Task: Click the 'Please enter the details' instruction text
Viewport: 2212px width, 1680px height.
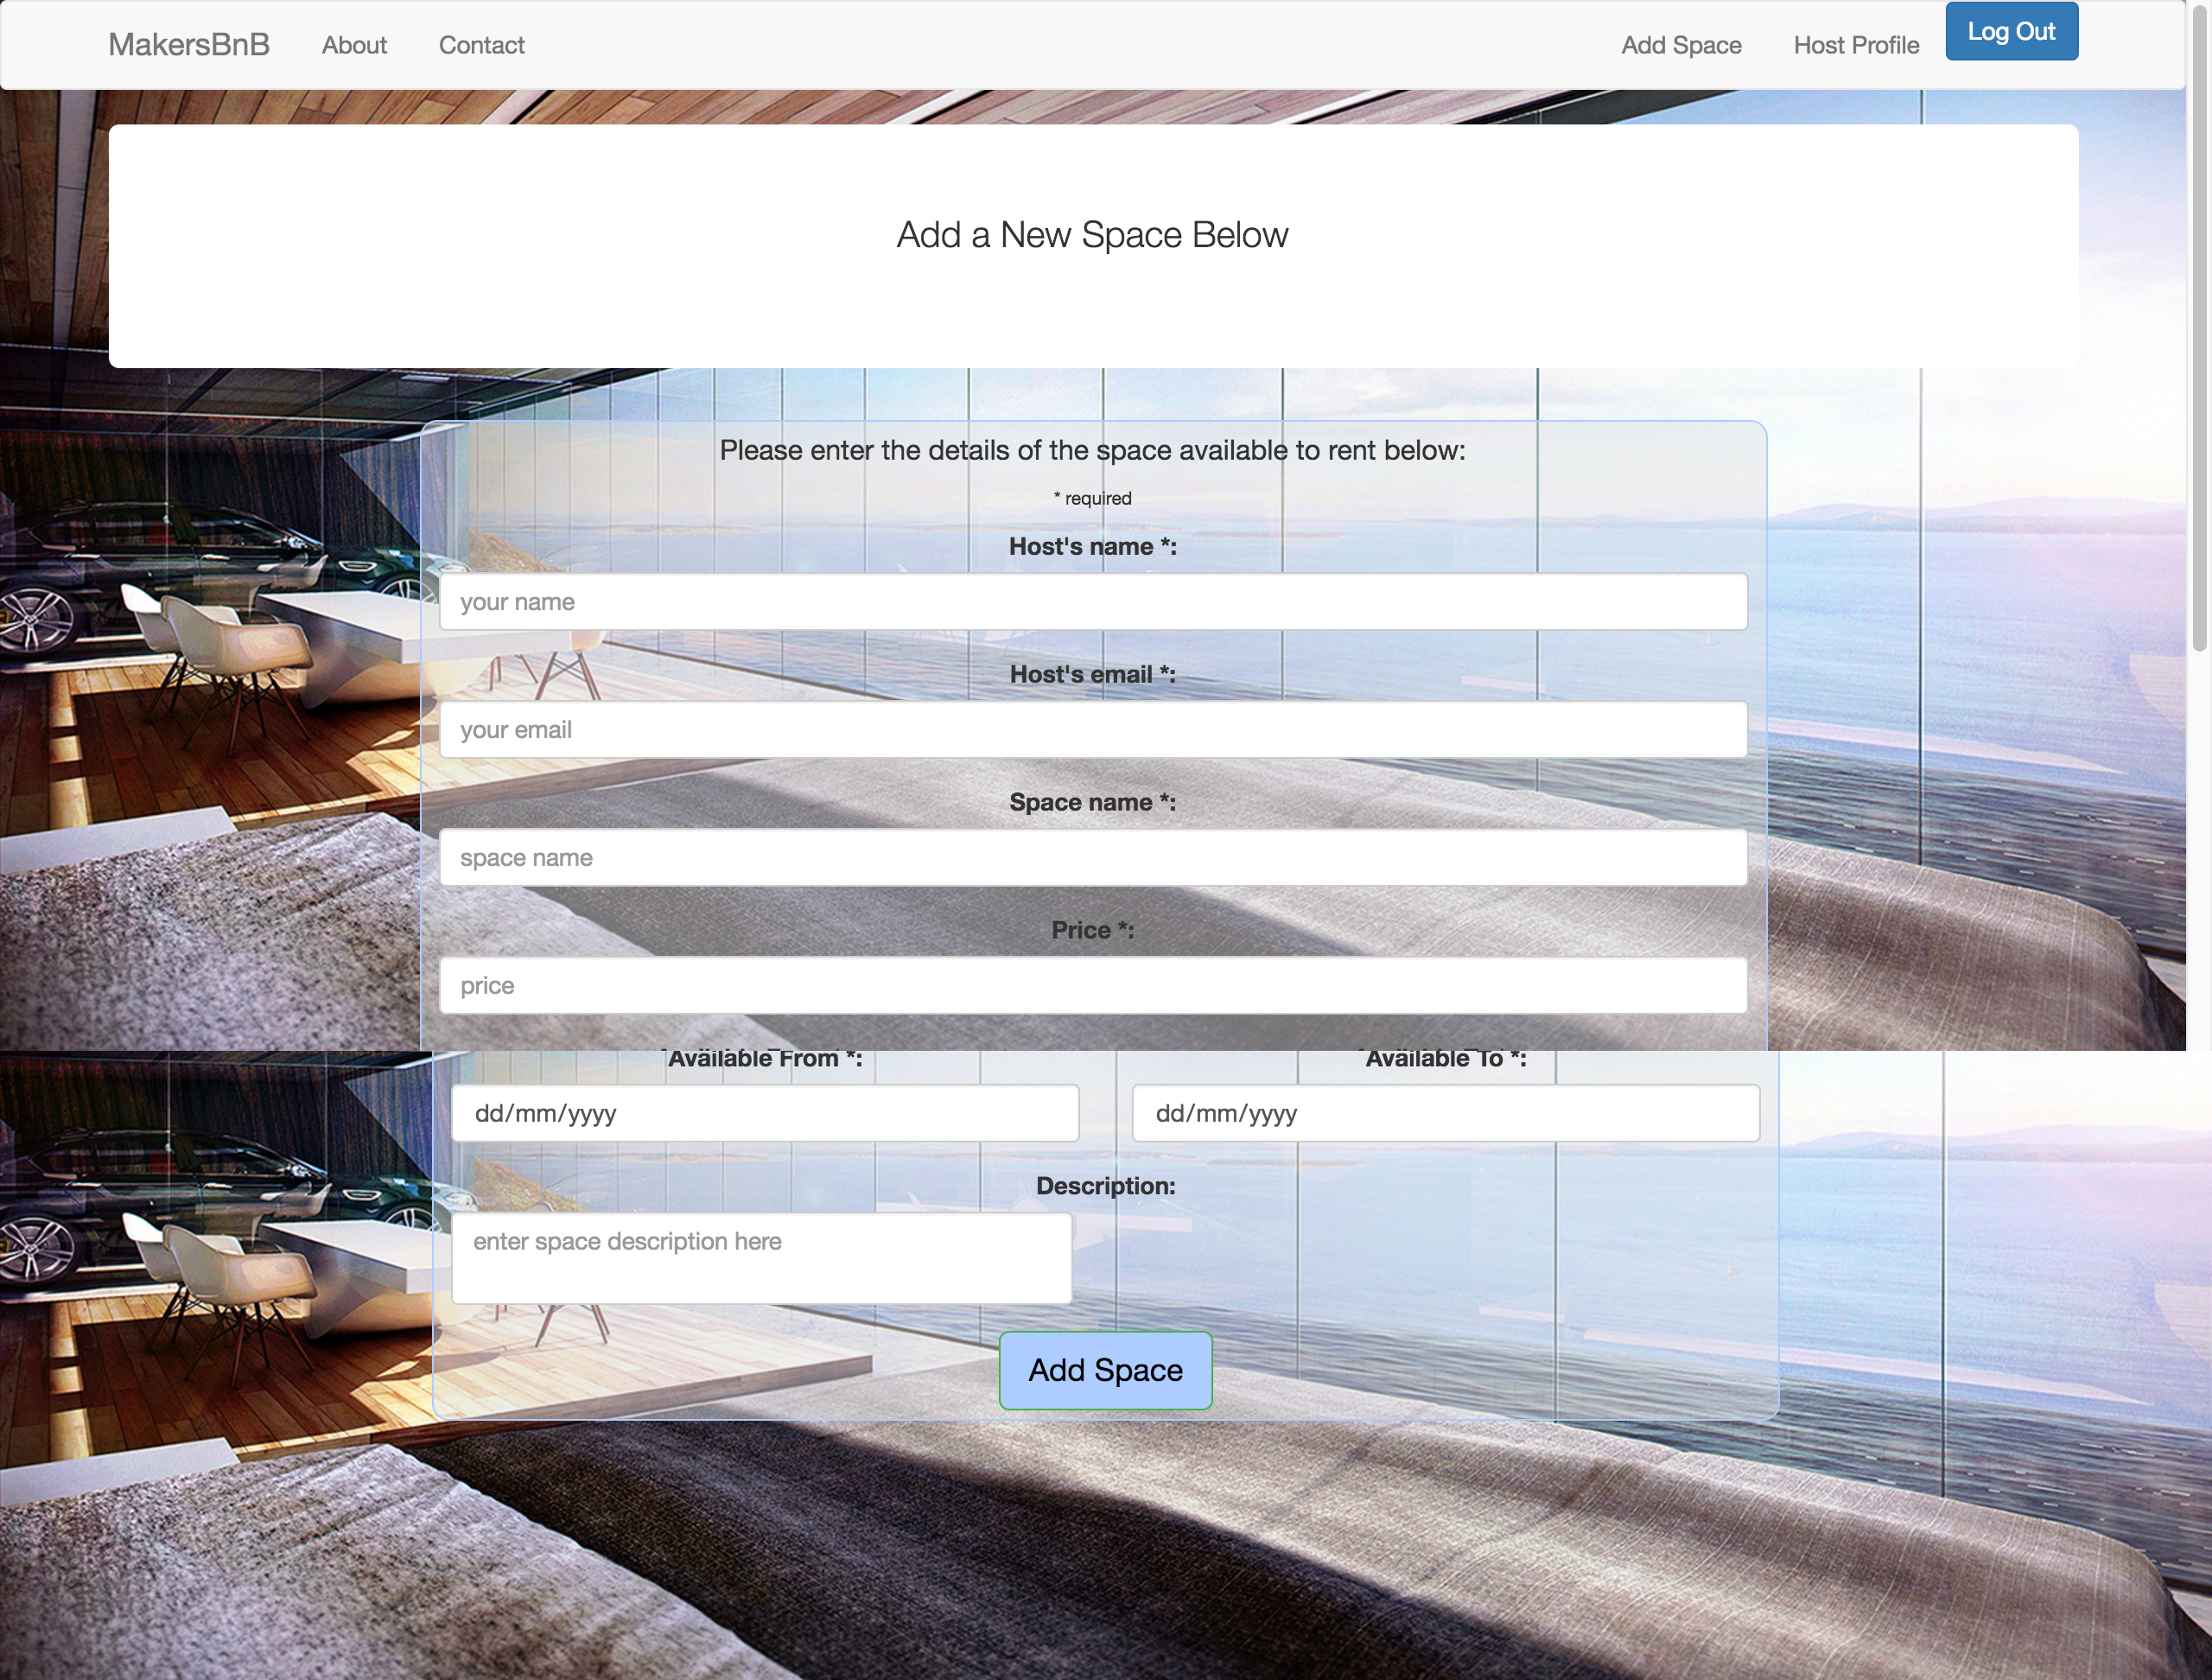Action: pyautogui.click(x=1093, y=451)
